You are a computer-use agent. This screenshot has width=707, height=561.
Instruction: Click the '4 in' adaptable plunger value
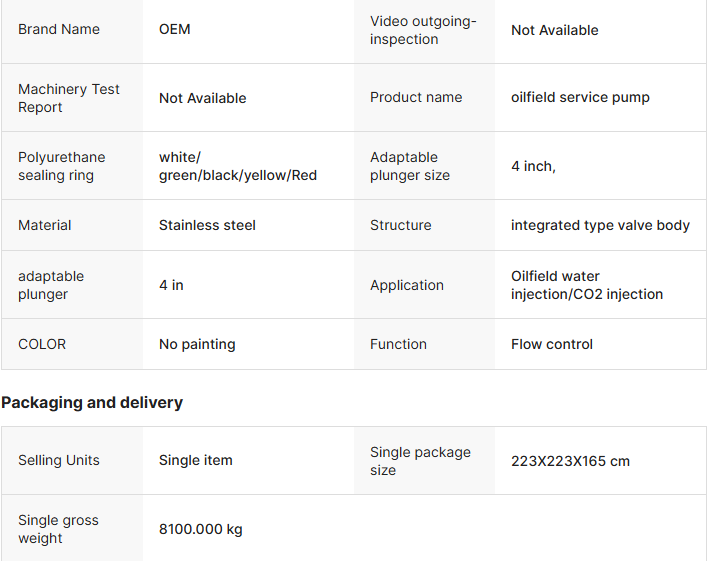[x=171, y=285]
